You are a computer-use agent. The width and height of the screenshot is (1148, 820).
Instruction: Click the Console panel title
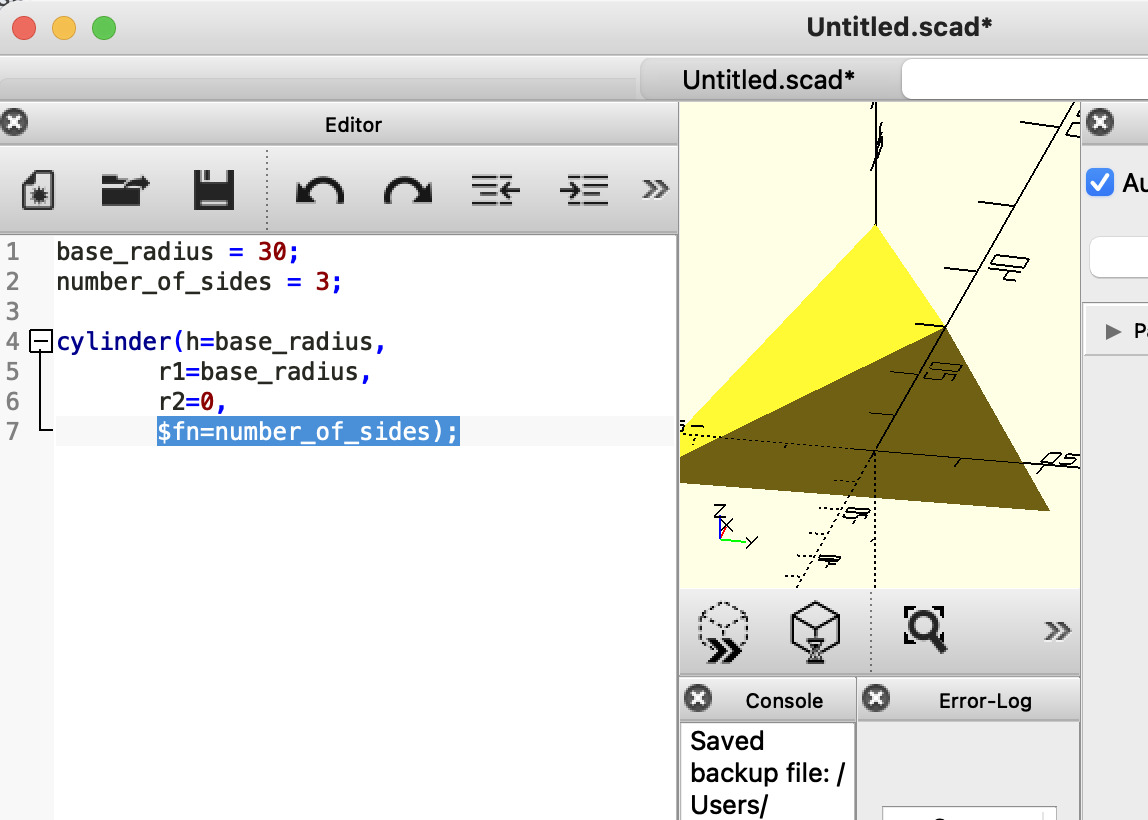tap(784, 701)
